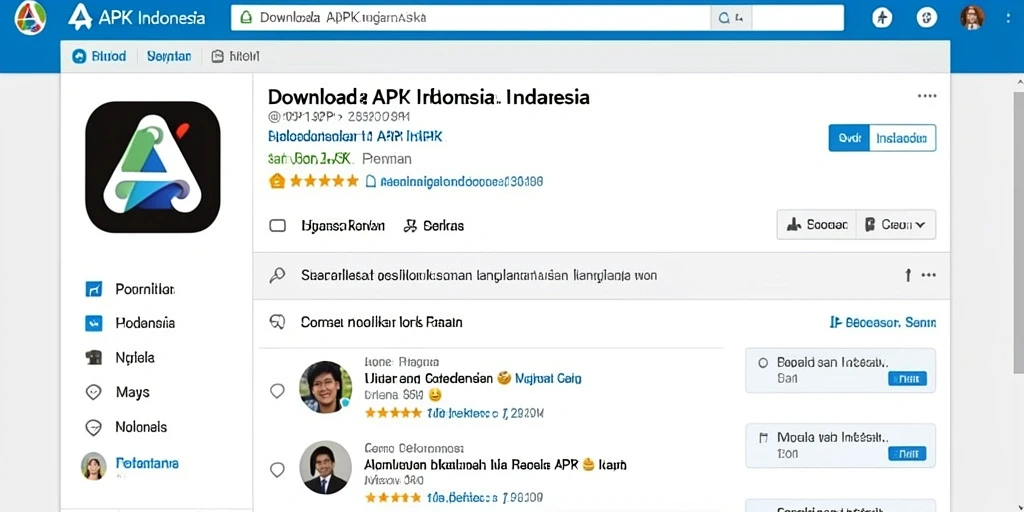Click the large APK Indonesia app icon
This screenshot has height=512, width=1024.
tap(153, 167)
